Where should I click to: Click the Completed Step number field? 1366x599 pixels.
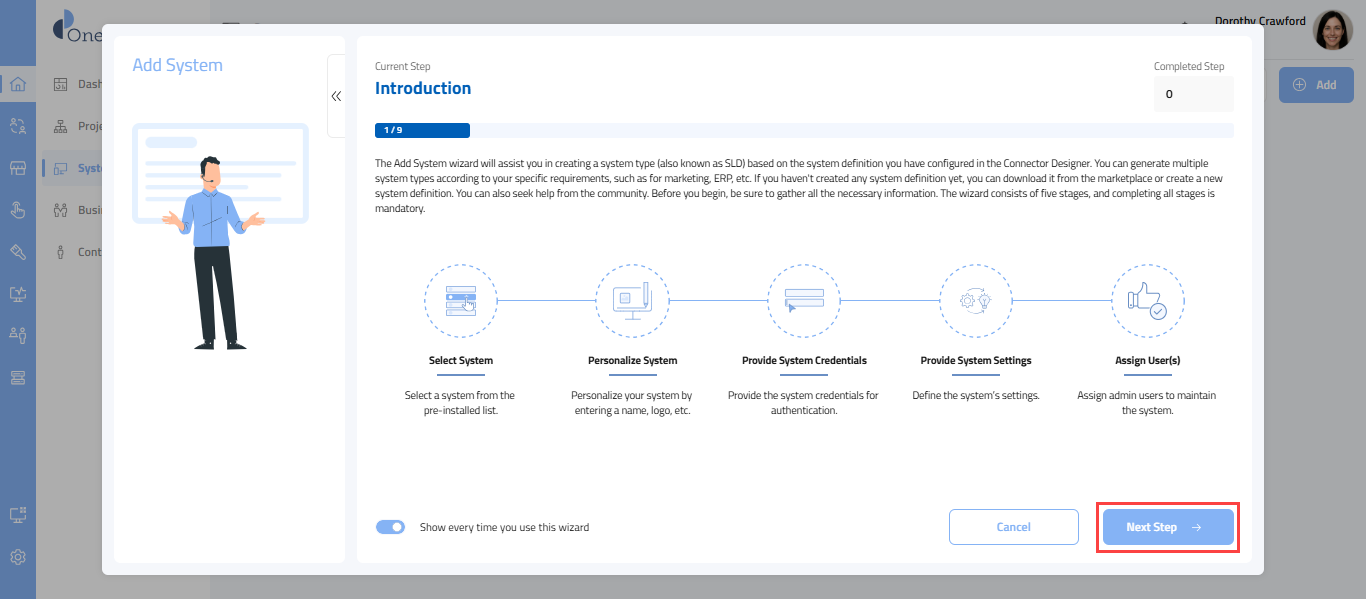[x=1193, y=94]
